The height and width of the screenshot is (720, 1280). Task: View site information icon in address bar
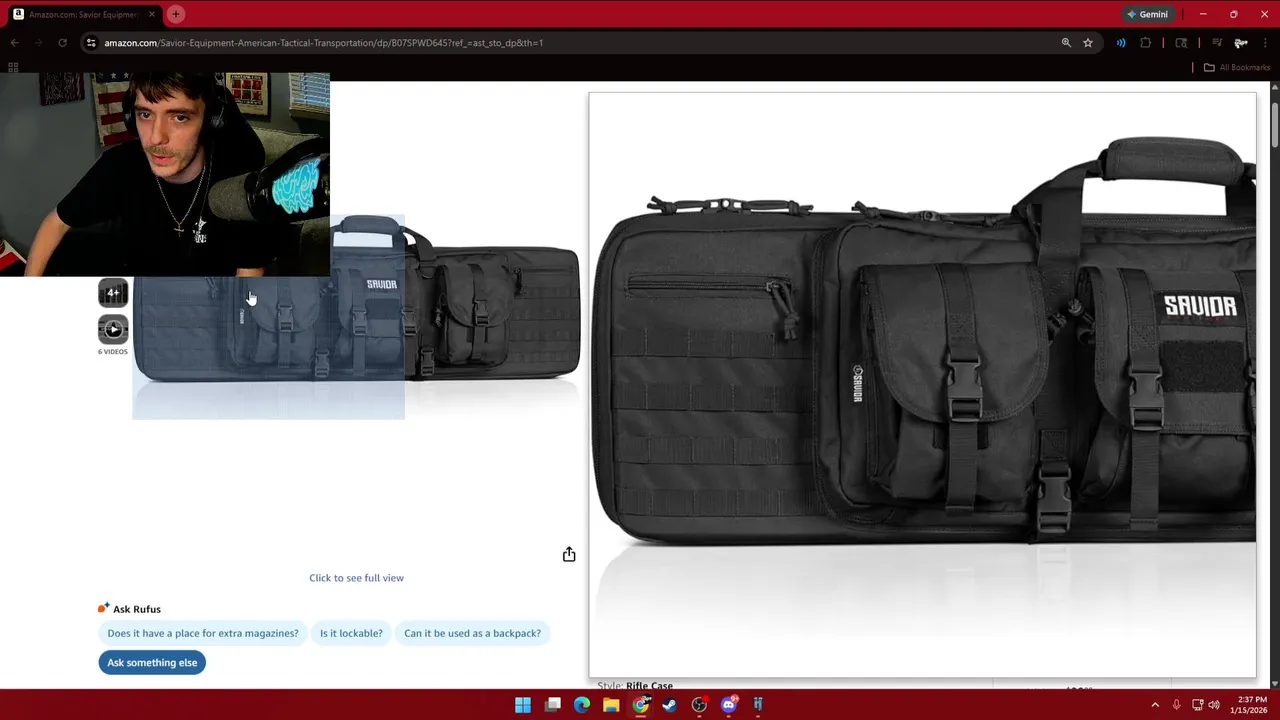[91, 43]
